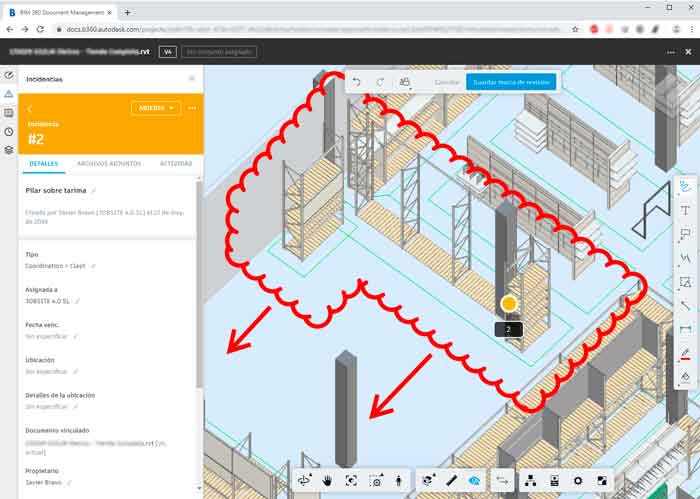Open viewer Settings gear icon
Viewport: 700px width, 499px height.
tap(578, 480)
